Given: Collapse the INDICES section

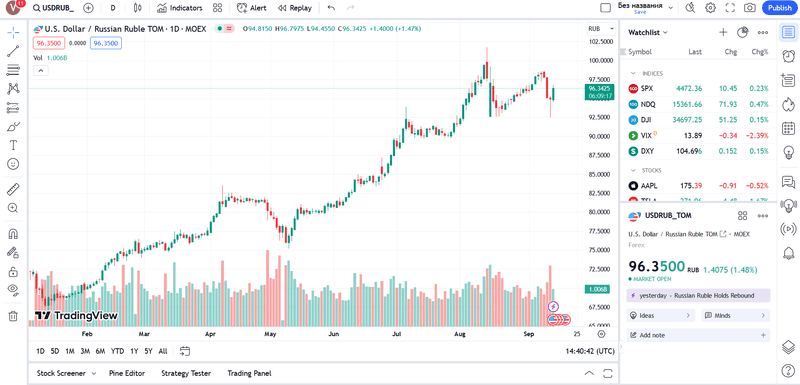Looking at the screenshot, I should tap(634, 73).
